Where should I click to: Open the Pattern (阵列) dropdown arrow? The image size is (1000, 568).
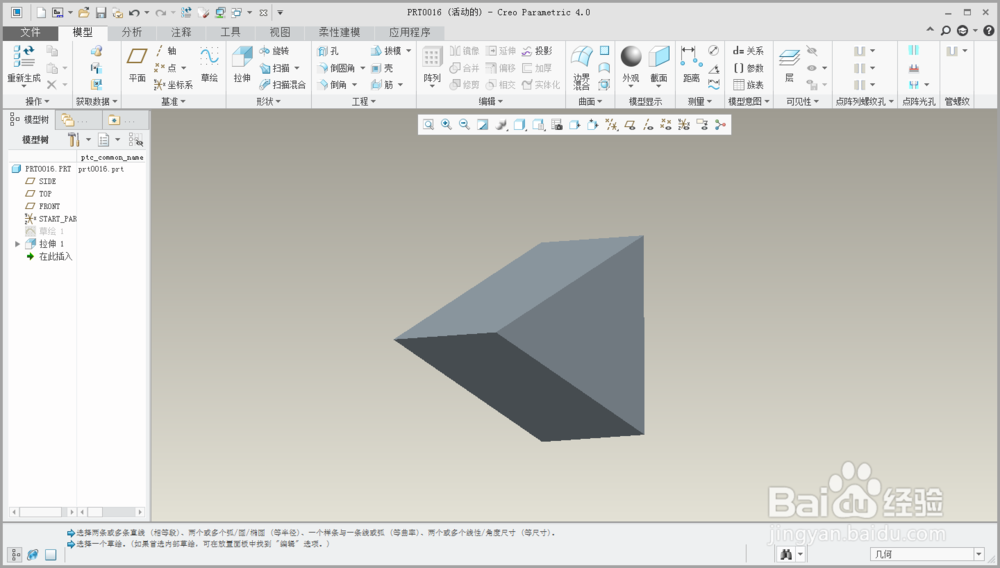pos(432,87)
